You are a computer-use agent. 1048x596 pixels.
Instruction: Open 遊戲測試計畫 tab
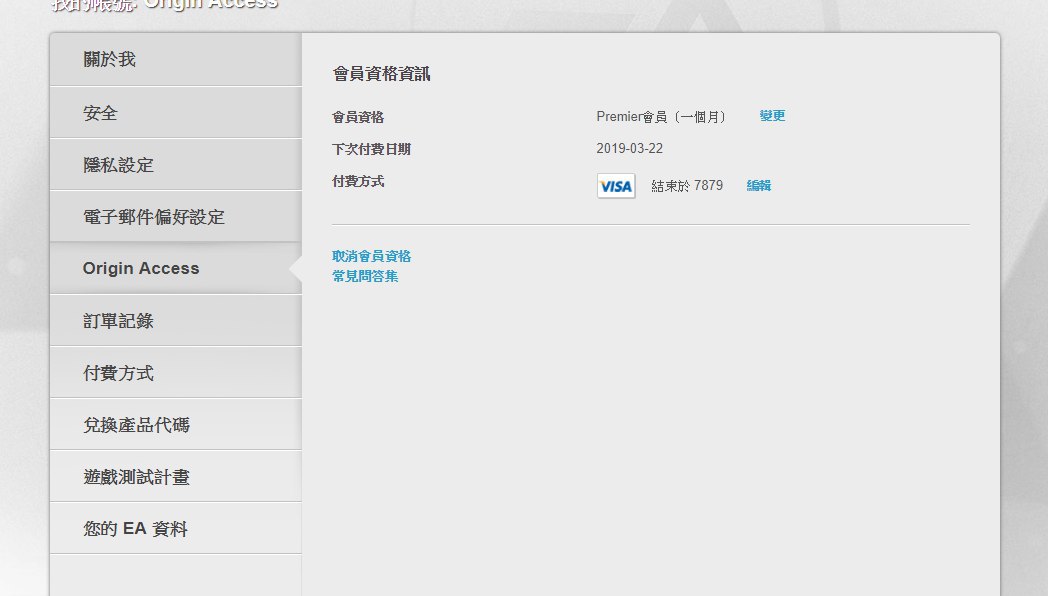176,476
